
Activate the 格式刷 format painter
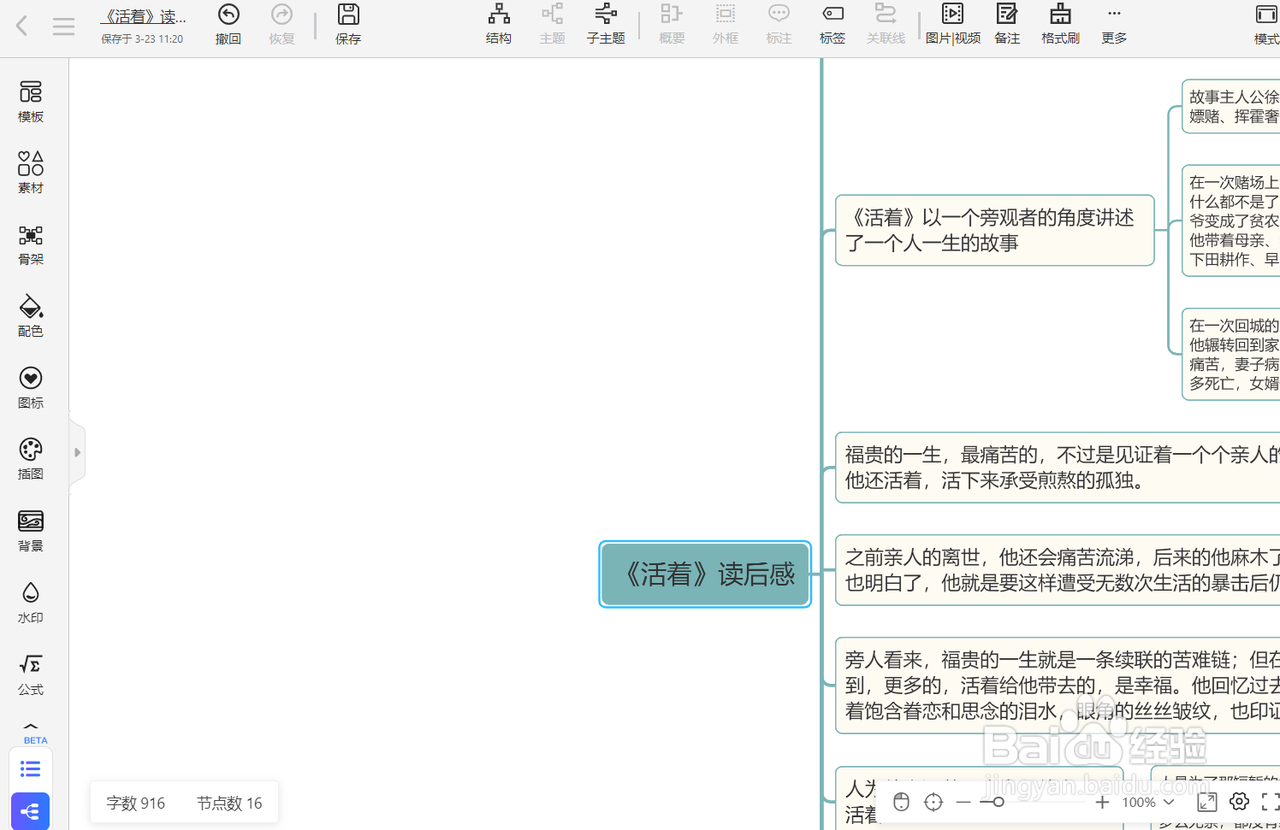pyautogui.click(x=1060, y=25)
